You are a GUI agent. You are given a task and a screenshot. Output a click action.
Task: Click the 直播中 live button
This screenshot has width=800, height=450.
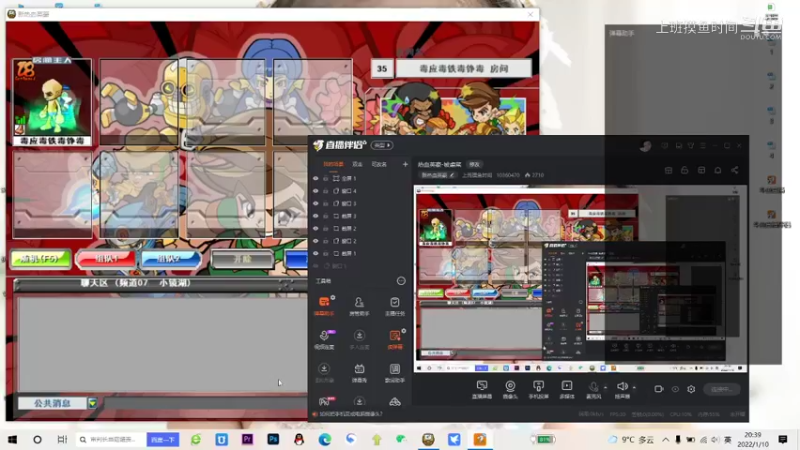pyautogui.click(x=721, y=389)
